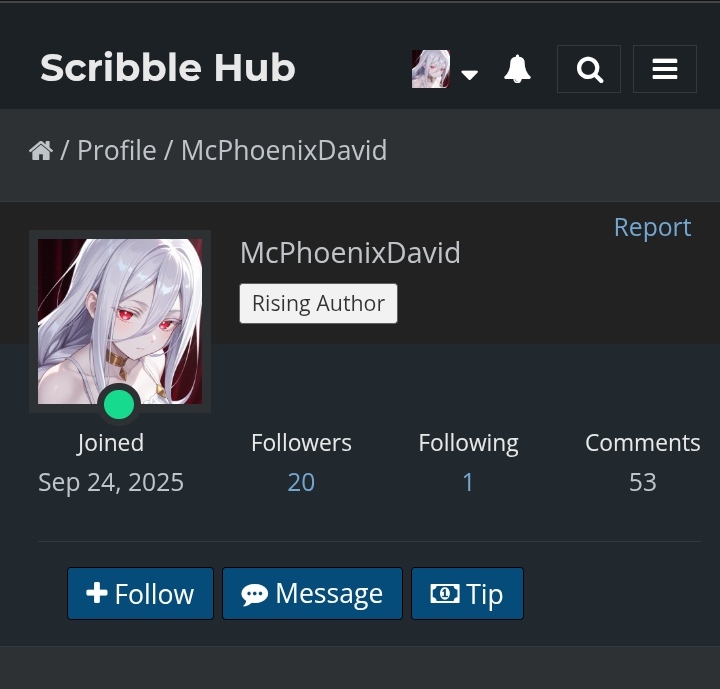
Task: Click the McPhoenixDavid profile name heading
Action: pos(350,253)
